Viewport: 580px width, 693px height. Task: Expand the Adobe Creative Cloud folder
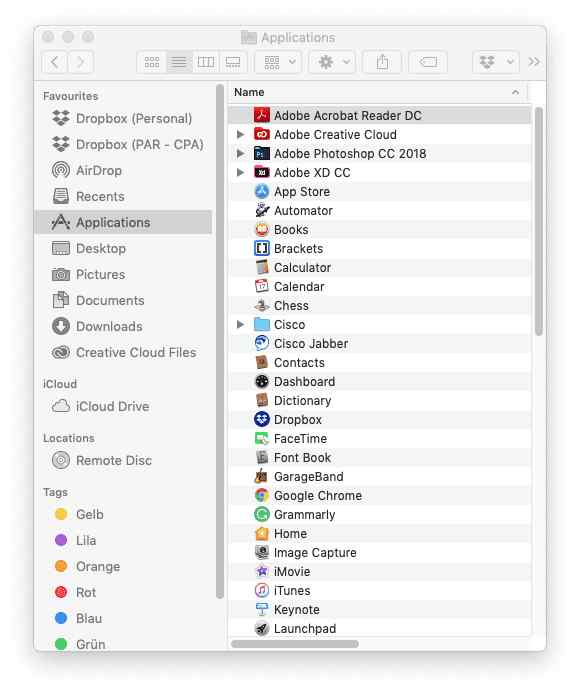pyautogui.click(x=240, y=134)
